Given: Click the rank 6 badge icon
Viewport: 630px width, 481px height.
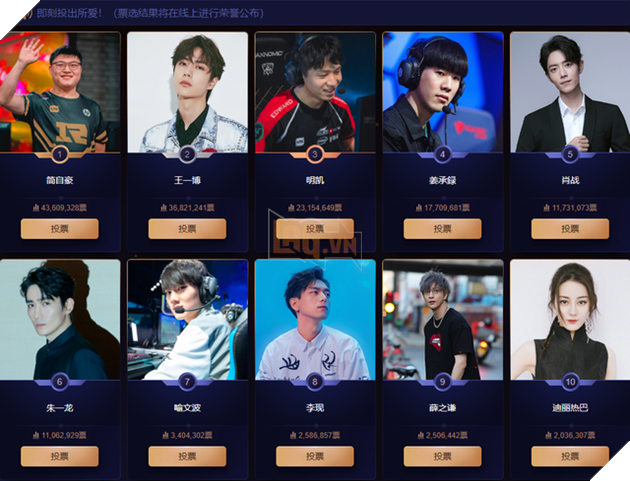Looking at the screenshot, I should tap(59, 382).
